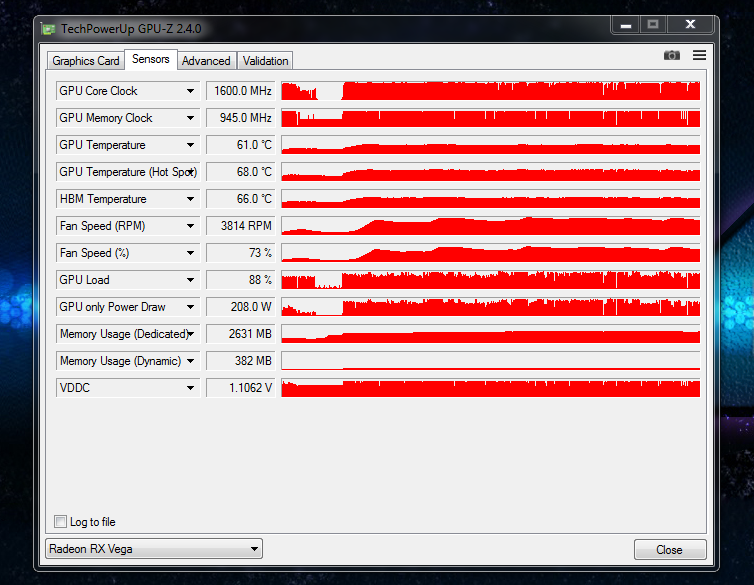Click the 945.0 MHz memory clock value
The image size is (754, 585).
pos(240,118)
